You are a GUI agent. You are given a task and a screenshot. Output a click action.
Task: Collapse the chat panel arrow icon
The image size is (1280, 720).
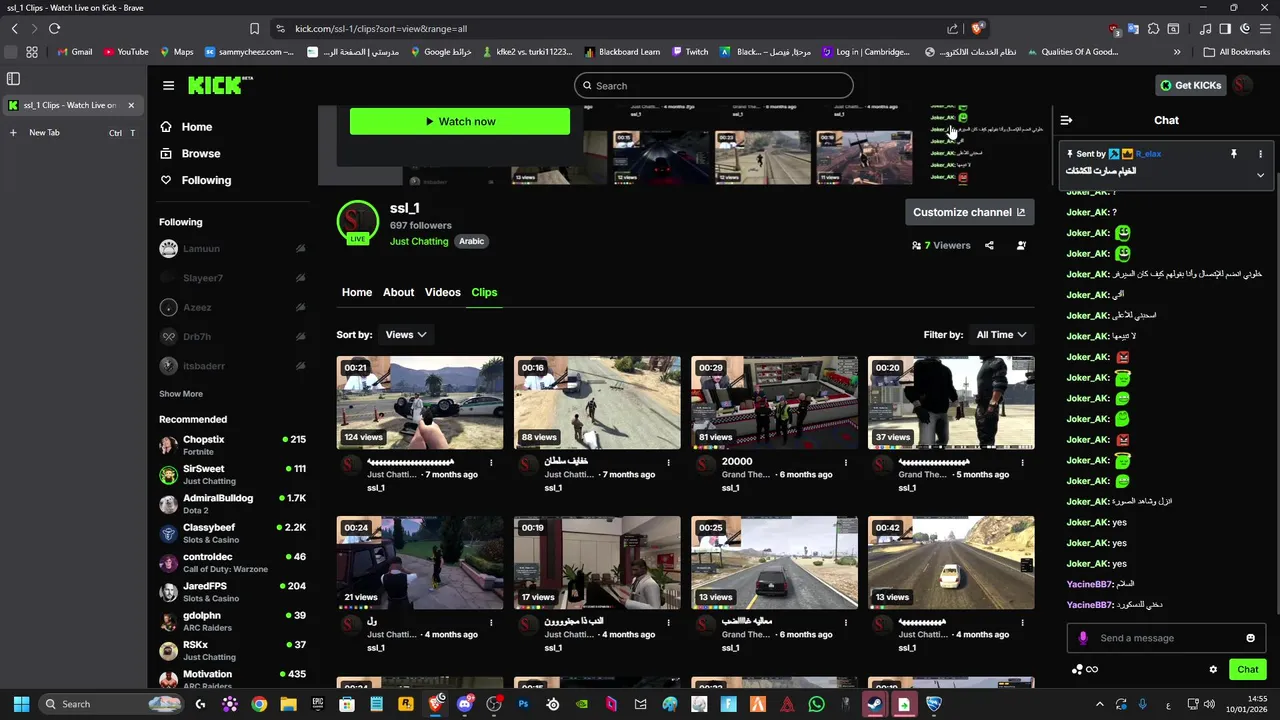[1066, 120]
